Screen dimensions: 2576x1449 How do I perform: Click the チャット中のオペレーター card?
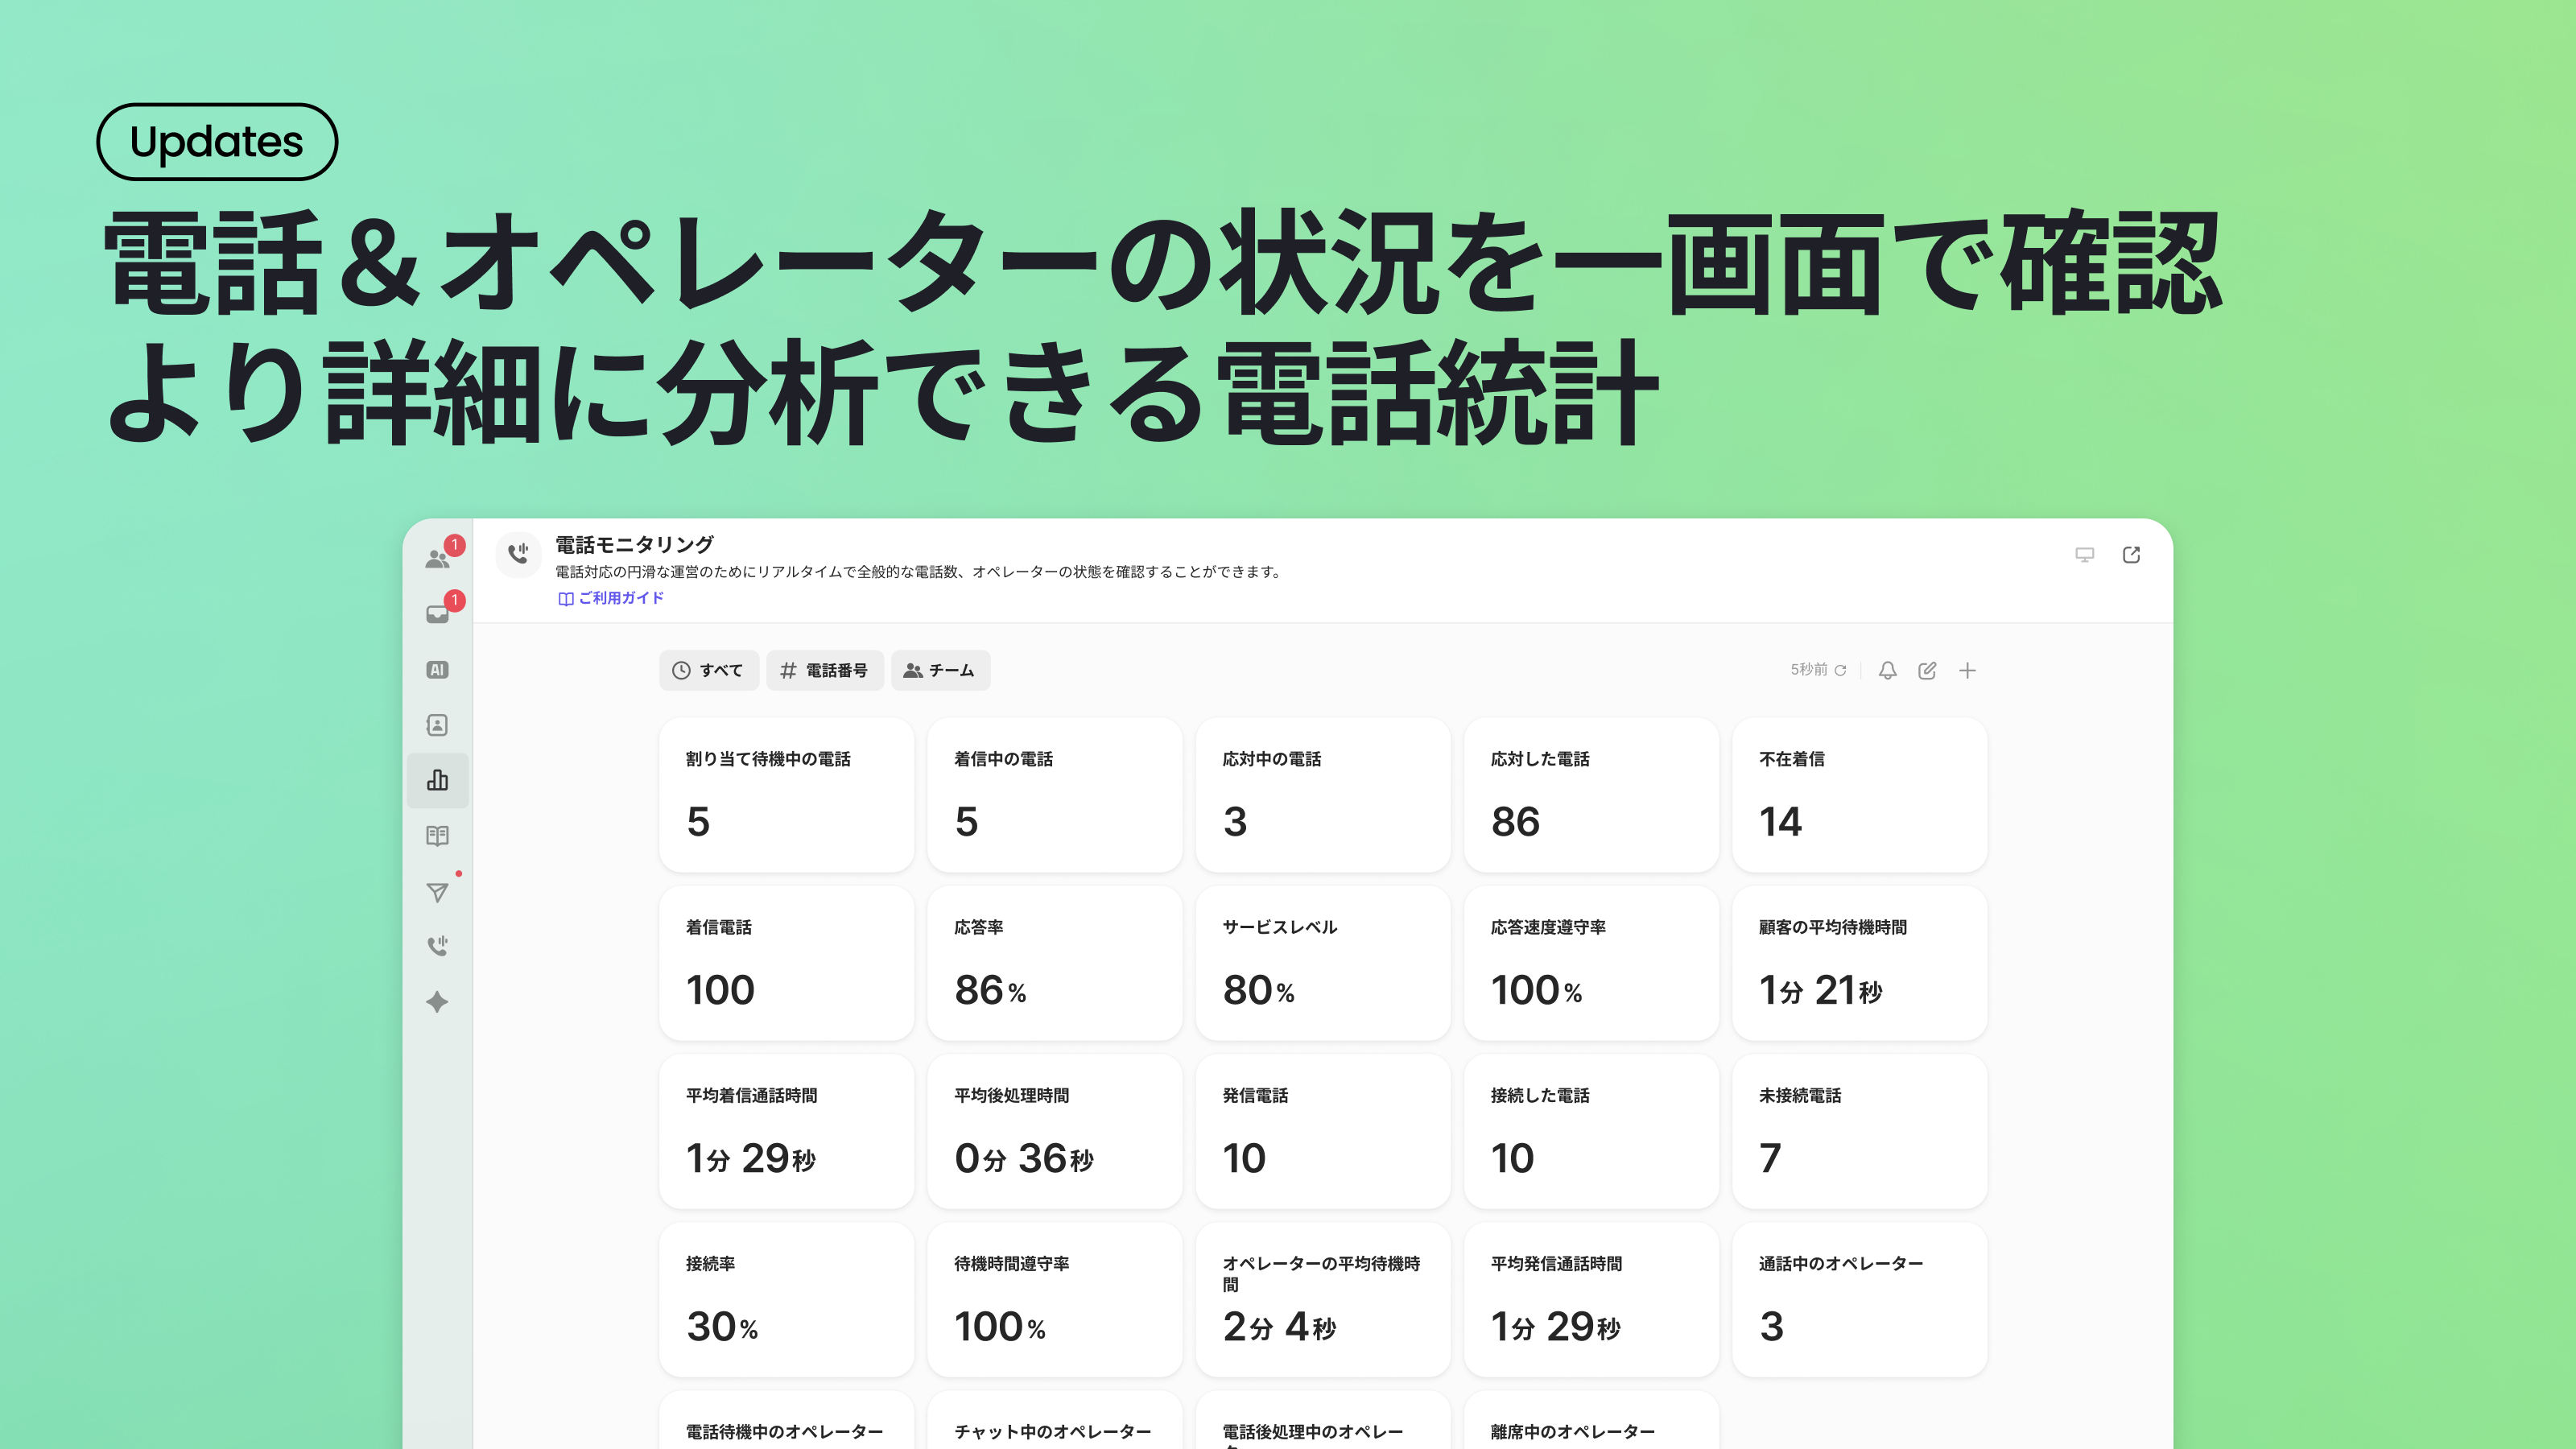(1054, 1420)
